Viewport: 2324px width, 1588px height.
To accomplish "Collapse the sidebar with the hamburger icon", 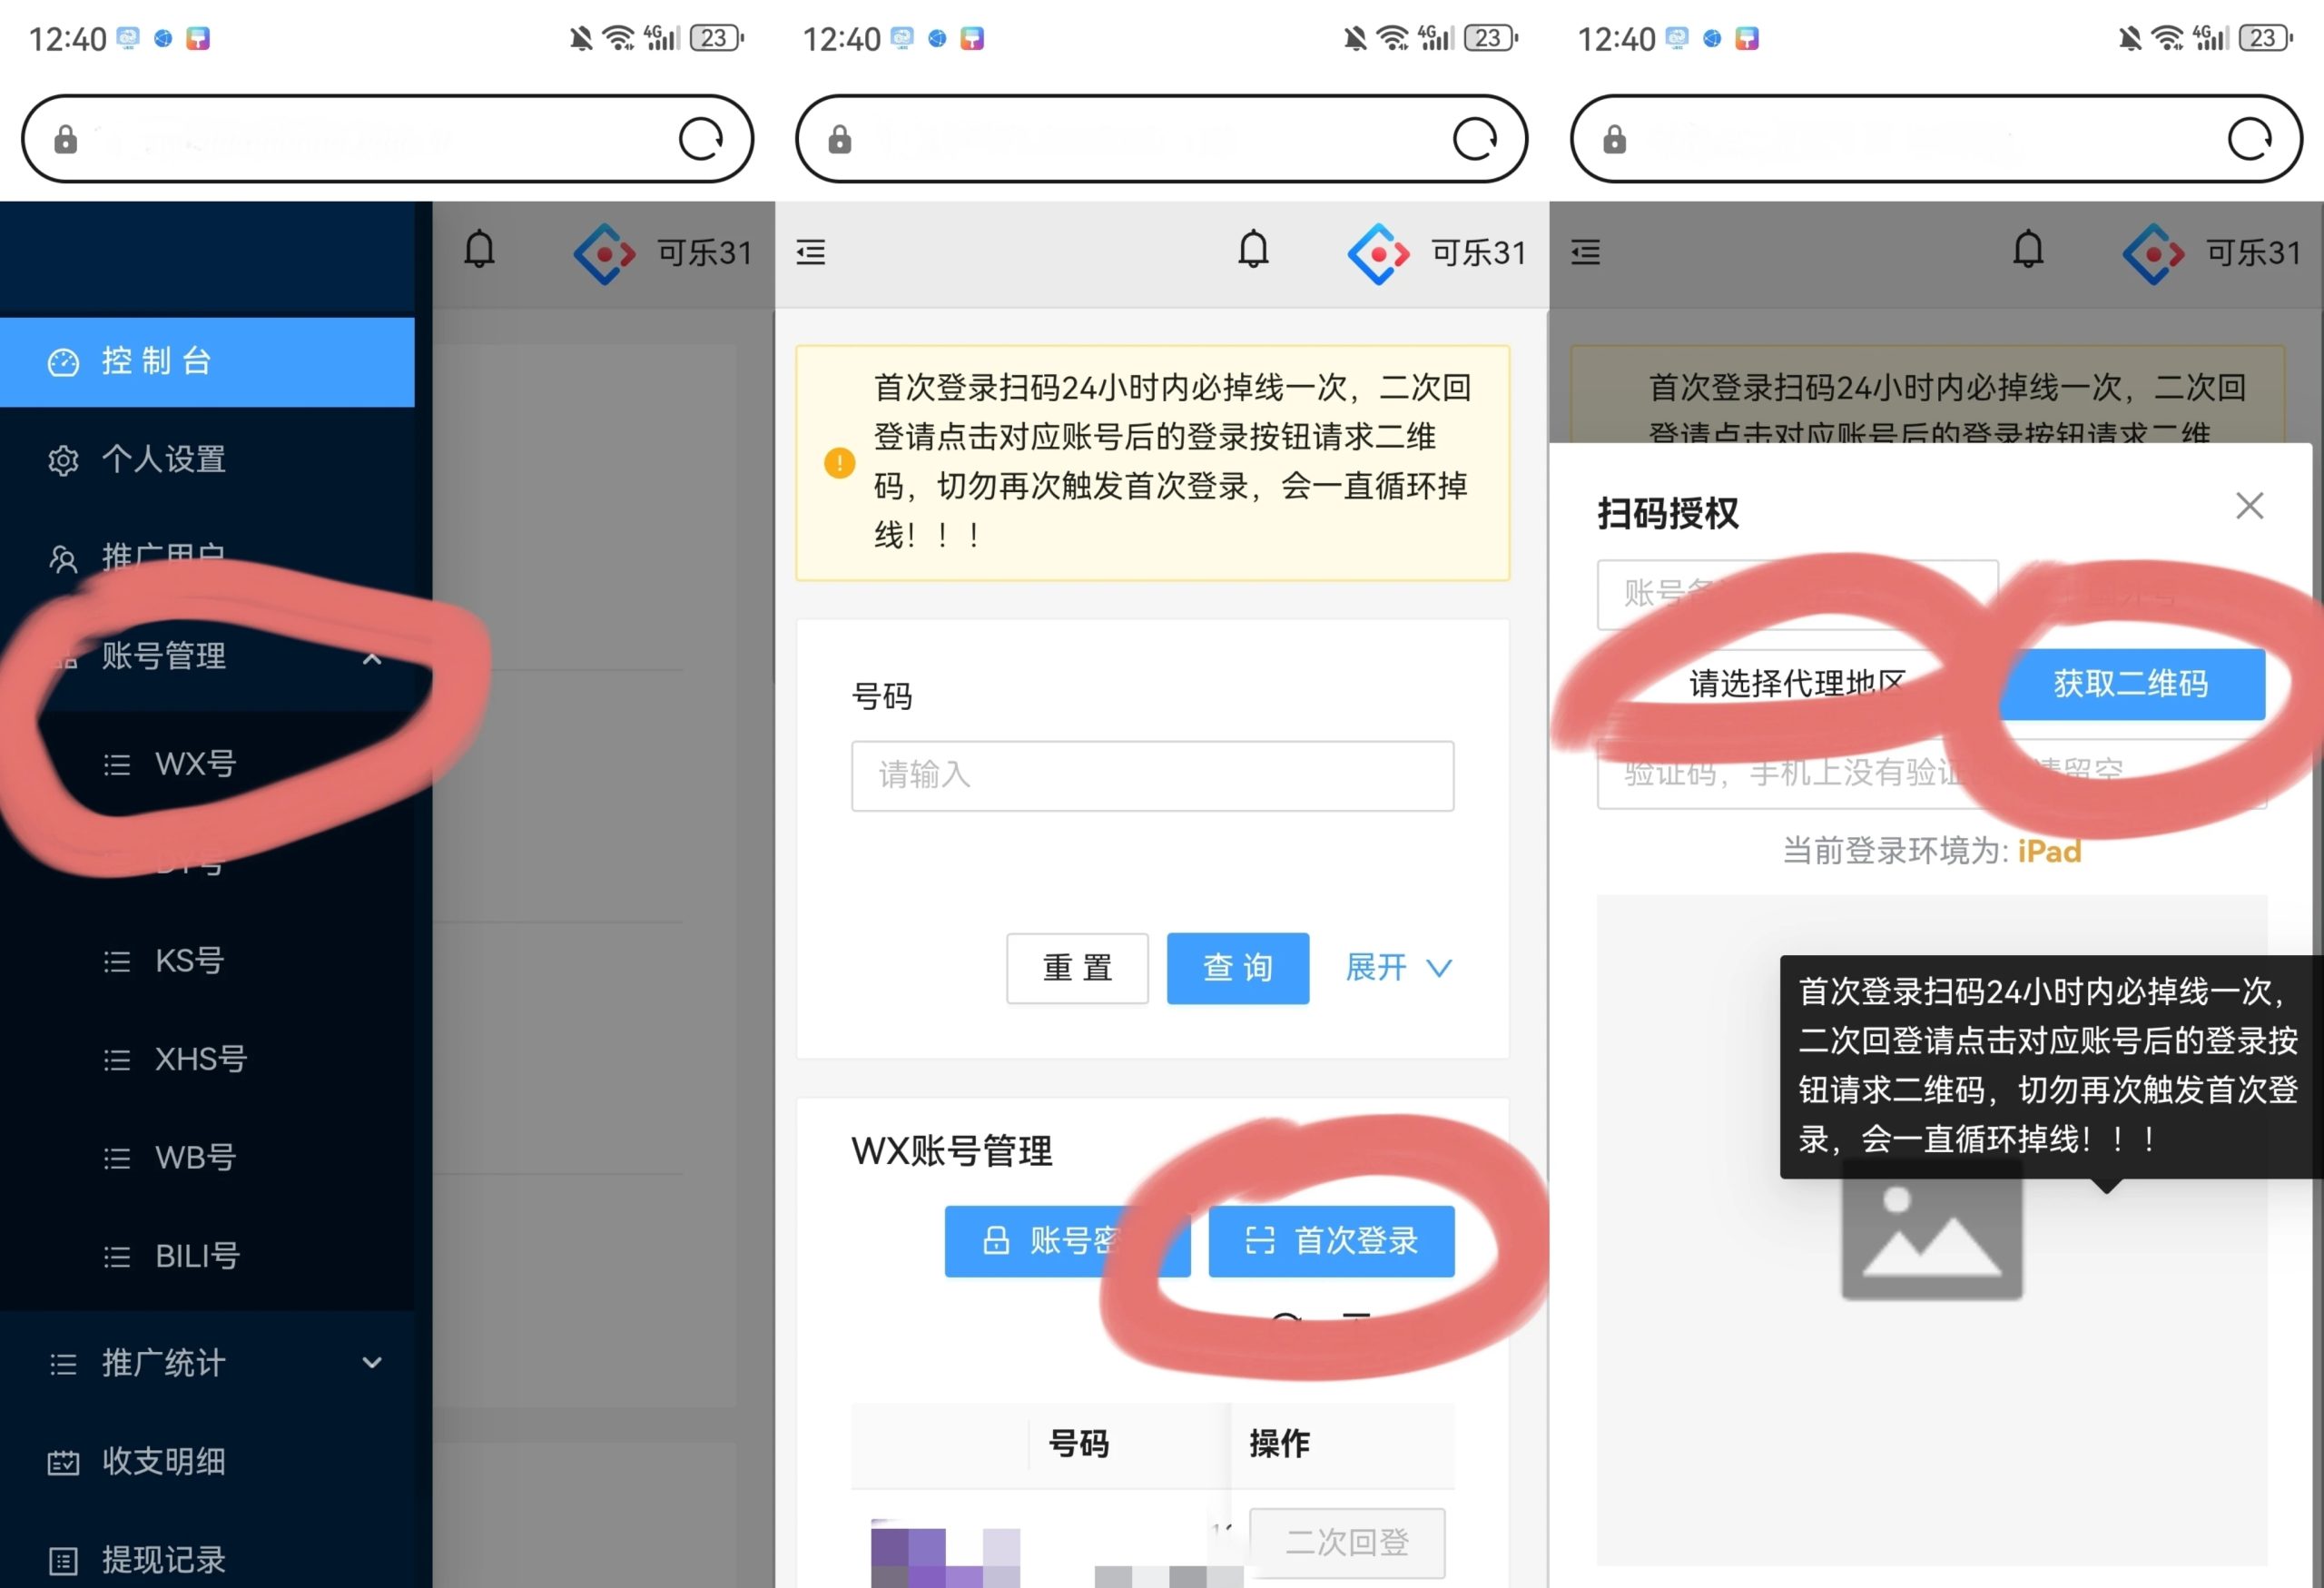I will pyautogui.click(x=810, y=253).
